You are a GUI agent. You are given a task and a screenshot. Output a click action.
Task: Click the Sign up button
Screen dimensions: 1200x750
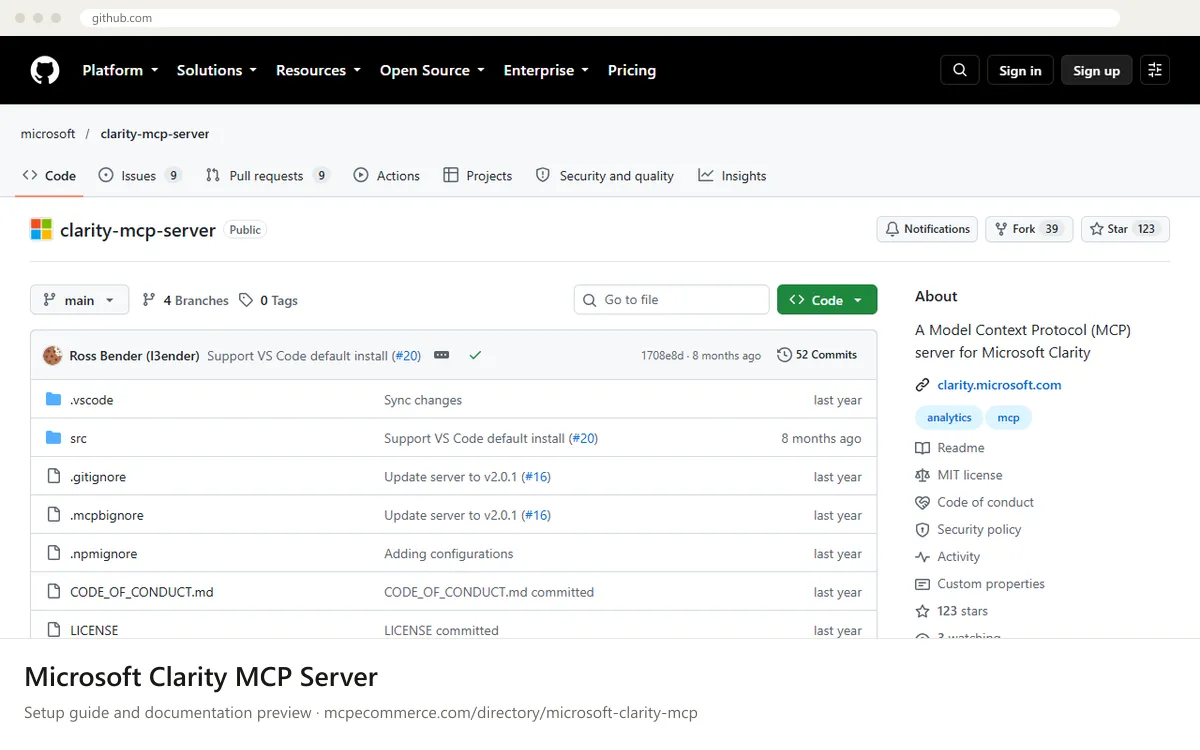pos(1097,70)
